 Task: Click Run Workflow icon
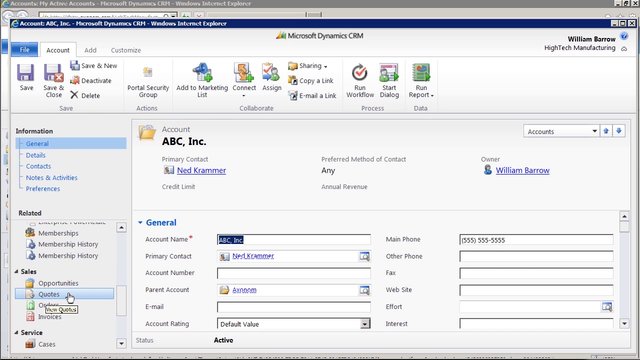tap(360, 73)
